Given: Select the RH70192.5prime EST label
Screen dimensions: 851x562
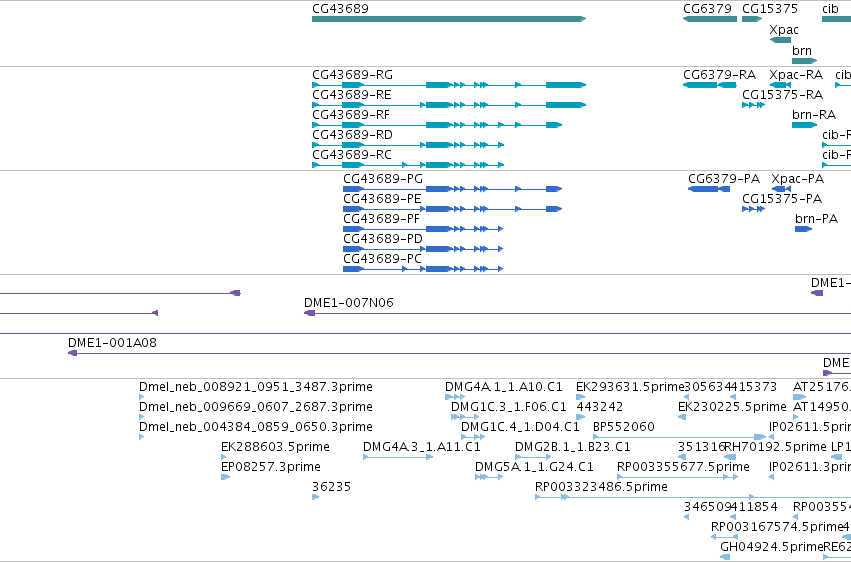Looking at the screenshot, I should click(776, 447).
